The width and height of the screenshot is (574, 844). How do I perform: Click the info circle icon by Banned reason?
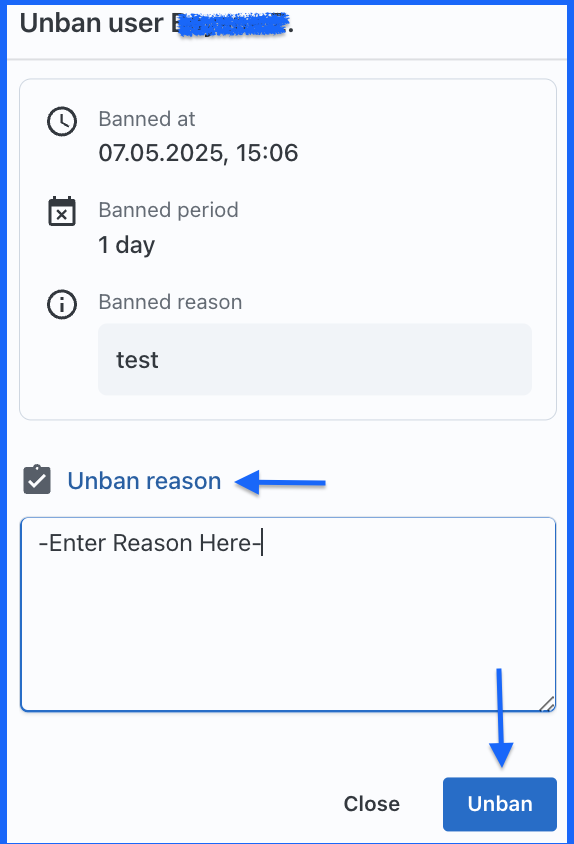tap(62, 304)
